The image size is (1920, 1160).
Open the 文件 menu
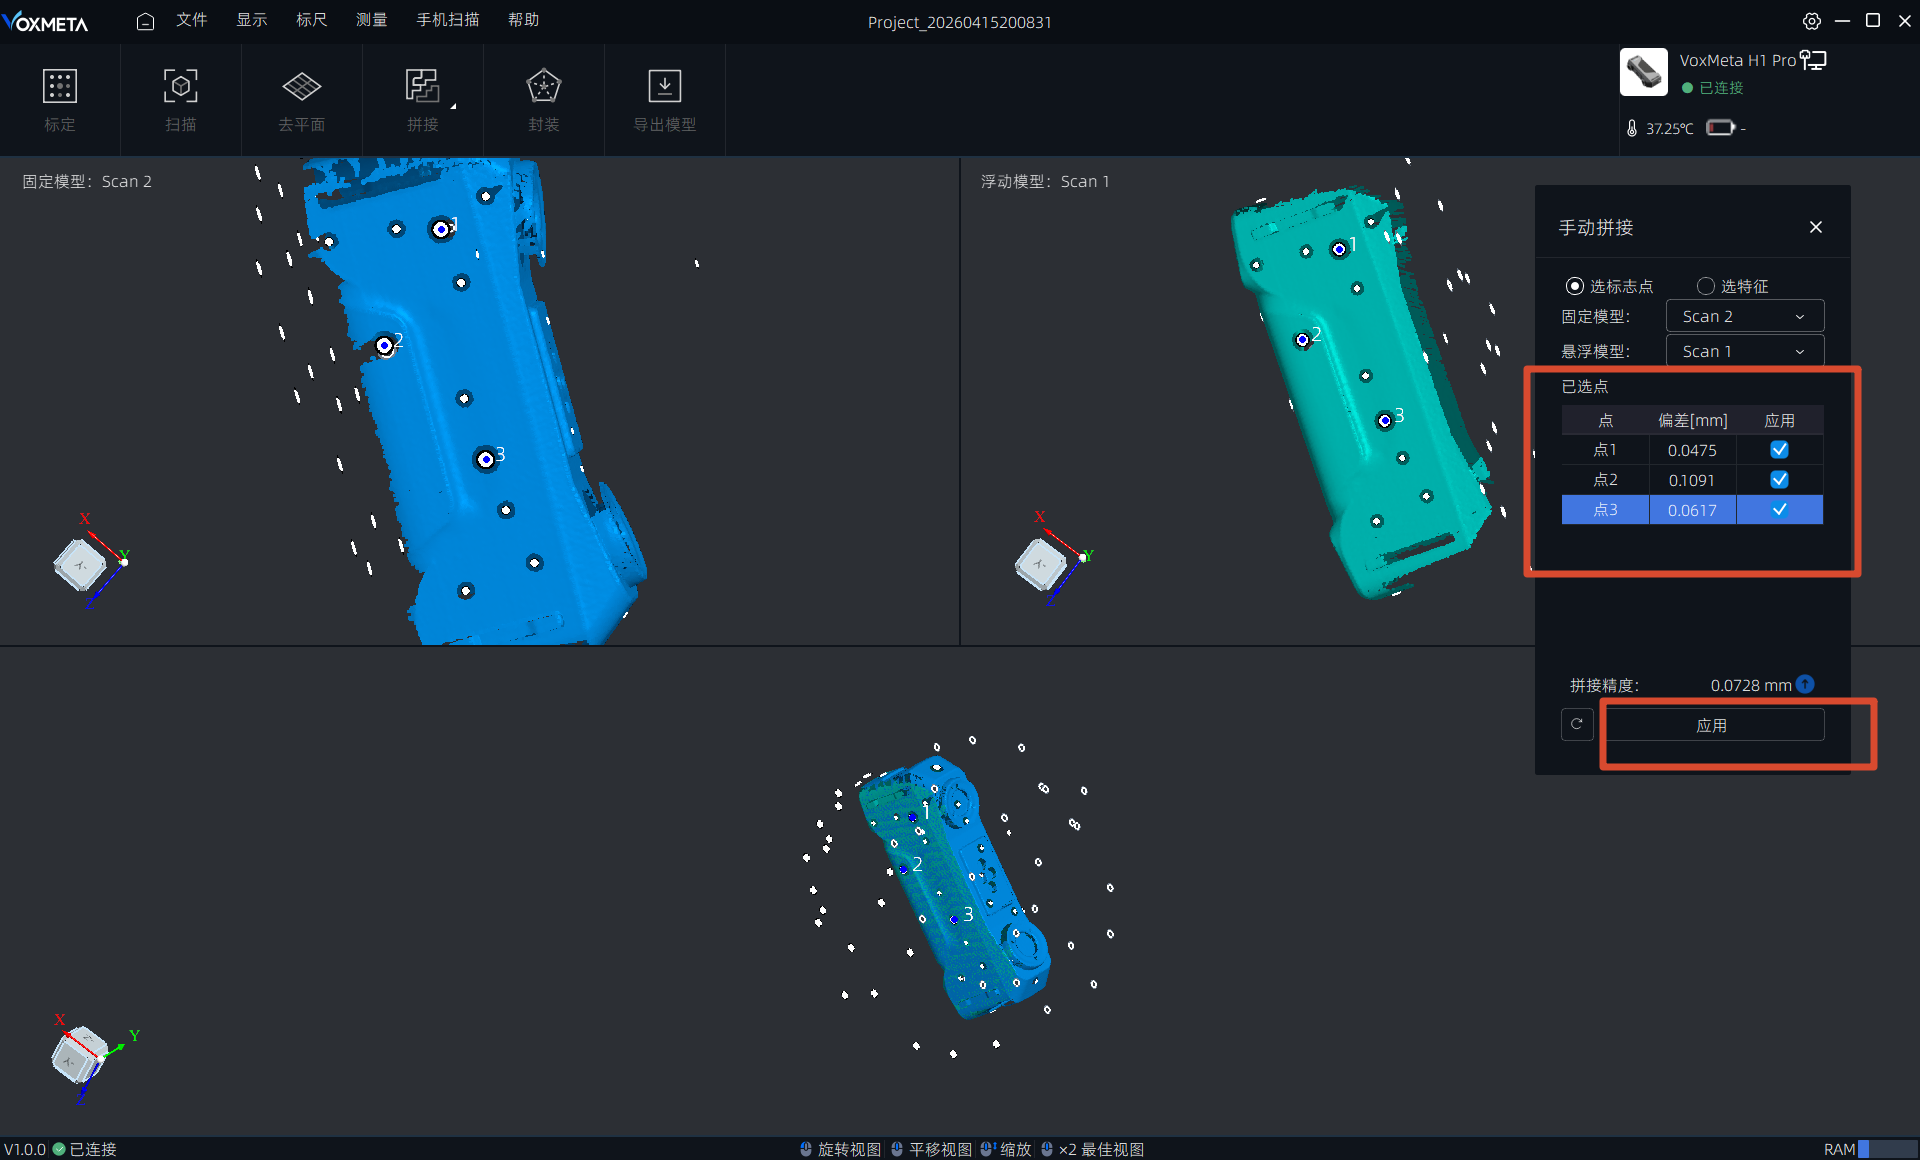[x=192, y=20]
